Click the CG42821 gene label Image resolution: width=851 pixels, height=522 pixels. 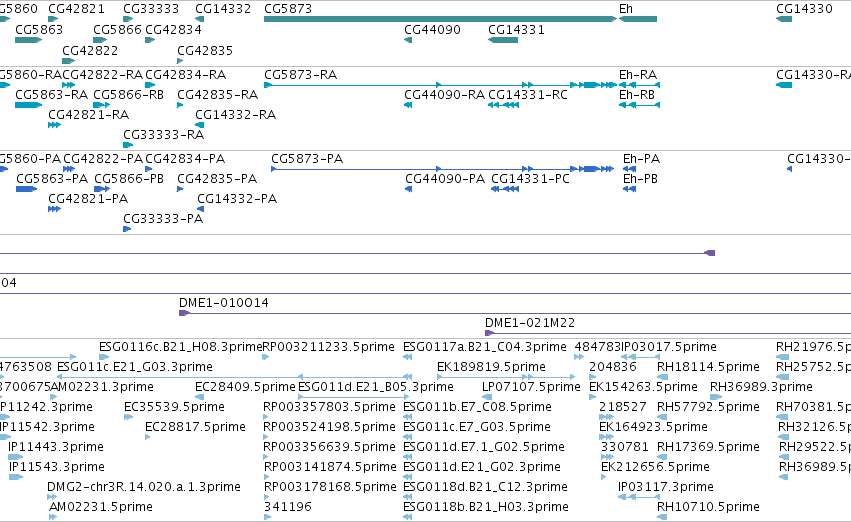[x=76, y=9]
